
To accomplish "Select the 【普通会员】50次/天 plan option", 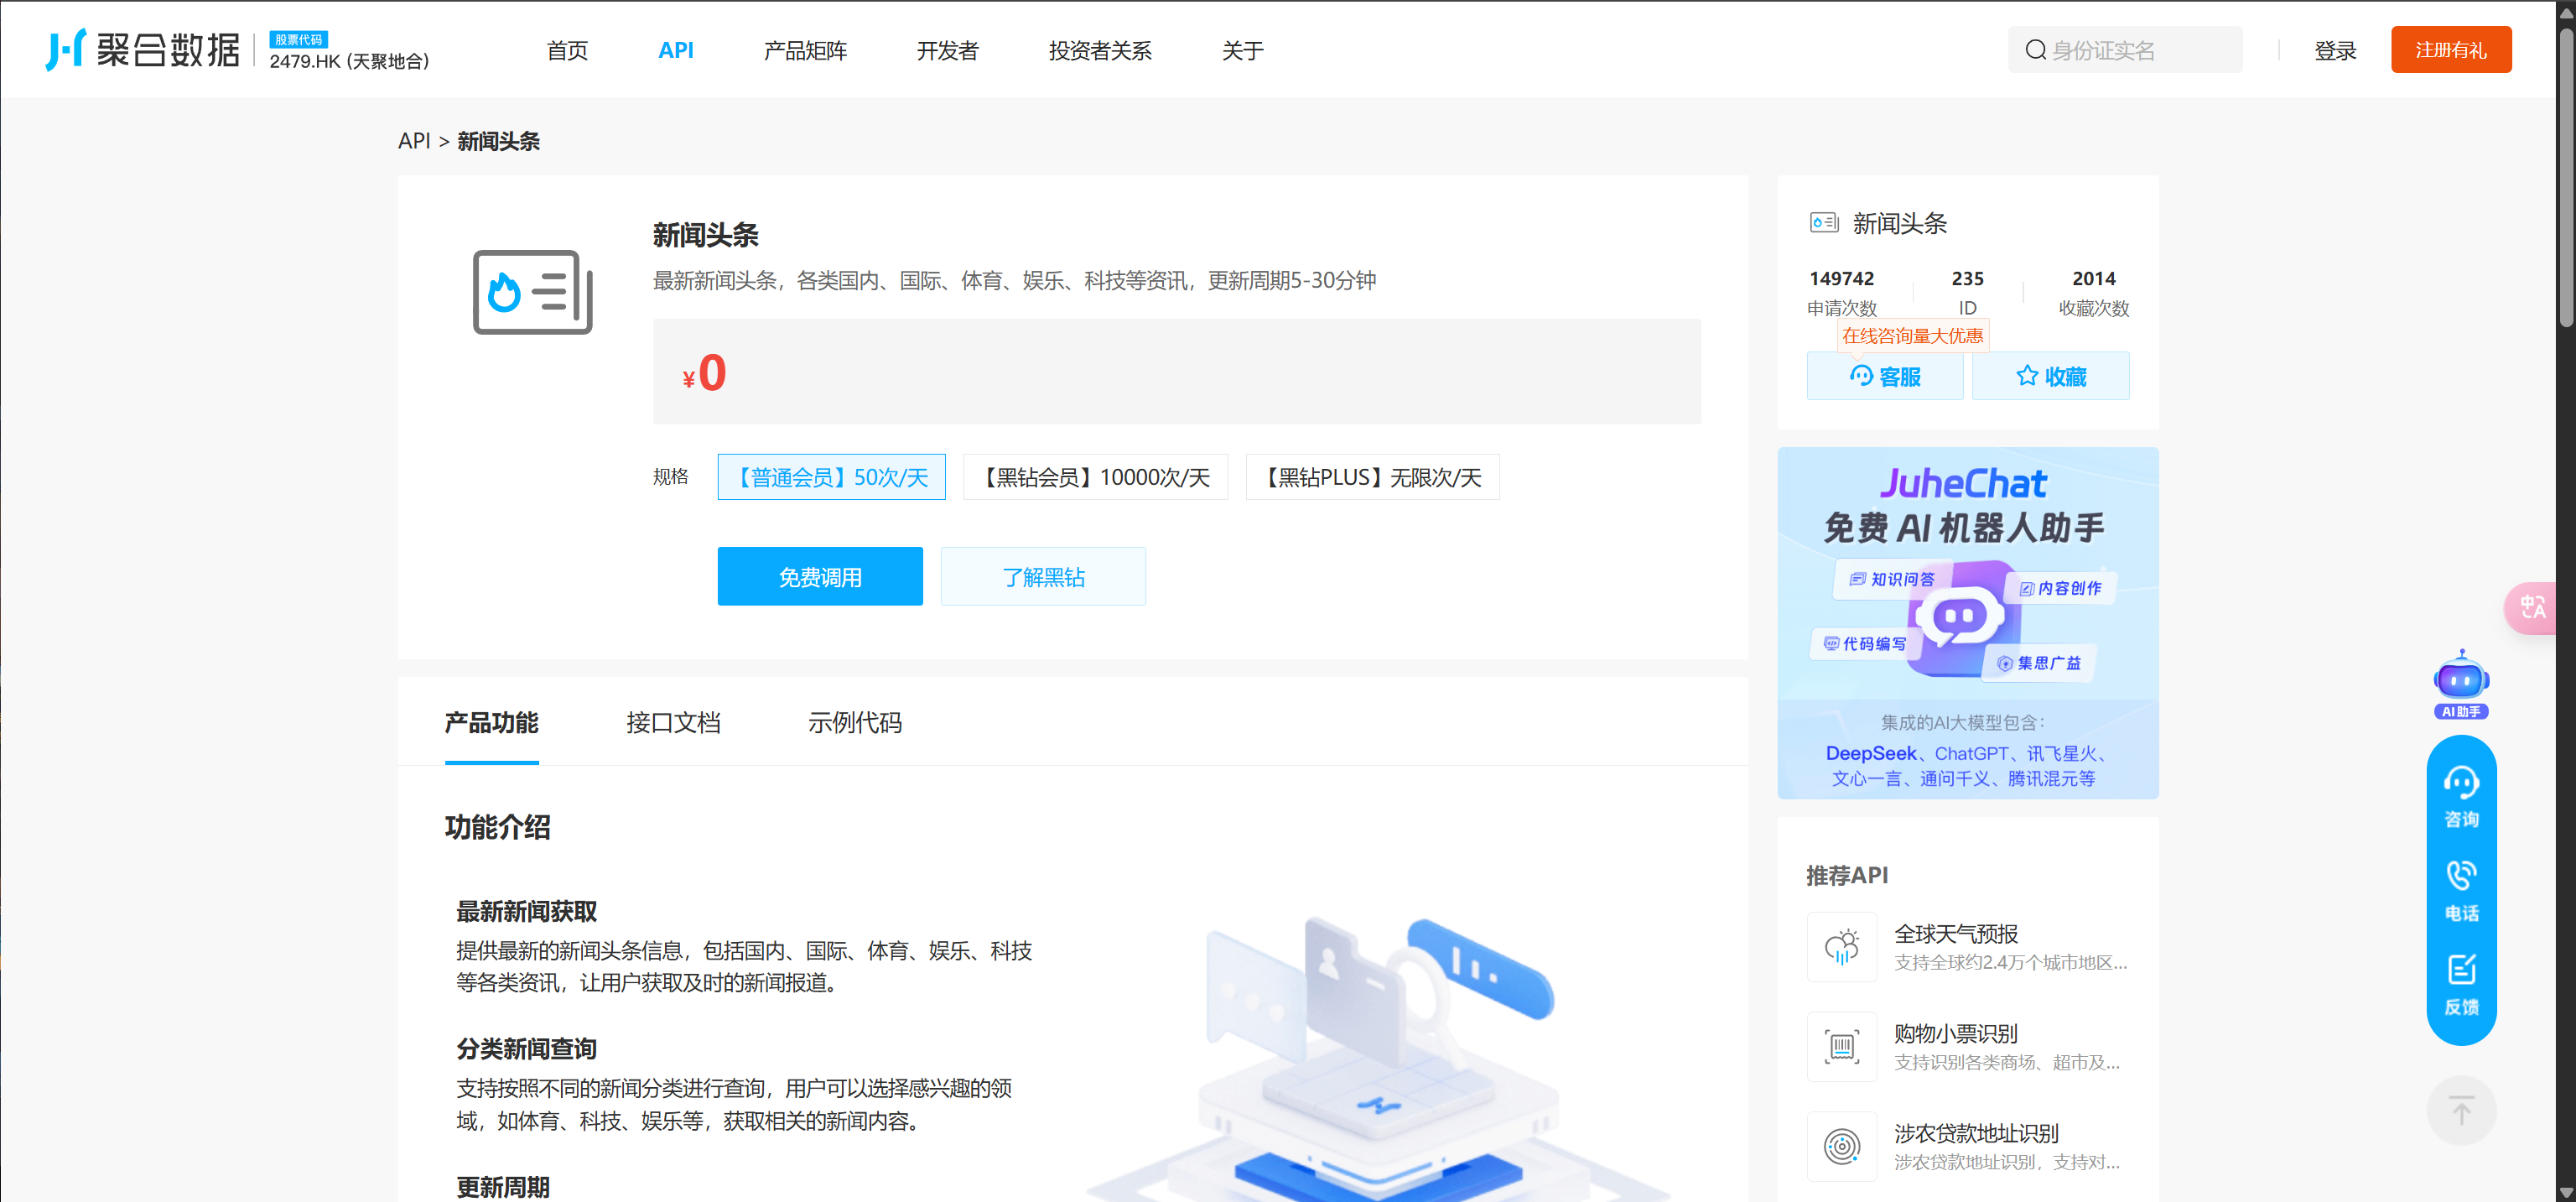I will [x=831, y=477].
